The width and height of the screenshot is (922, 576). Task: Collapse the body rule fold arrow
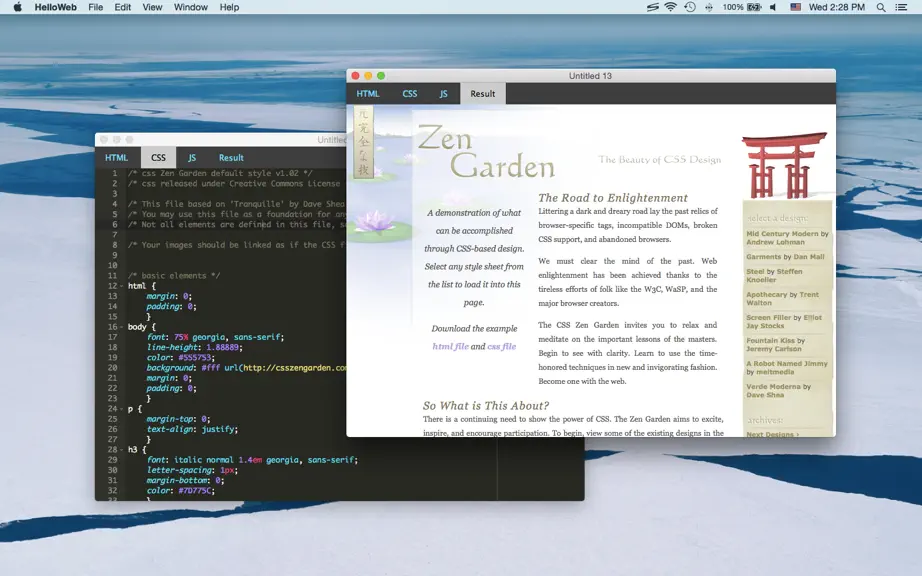coord(122,327)
